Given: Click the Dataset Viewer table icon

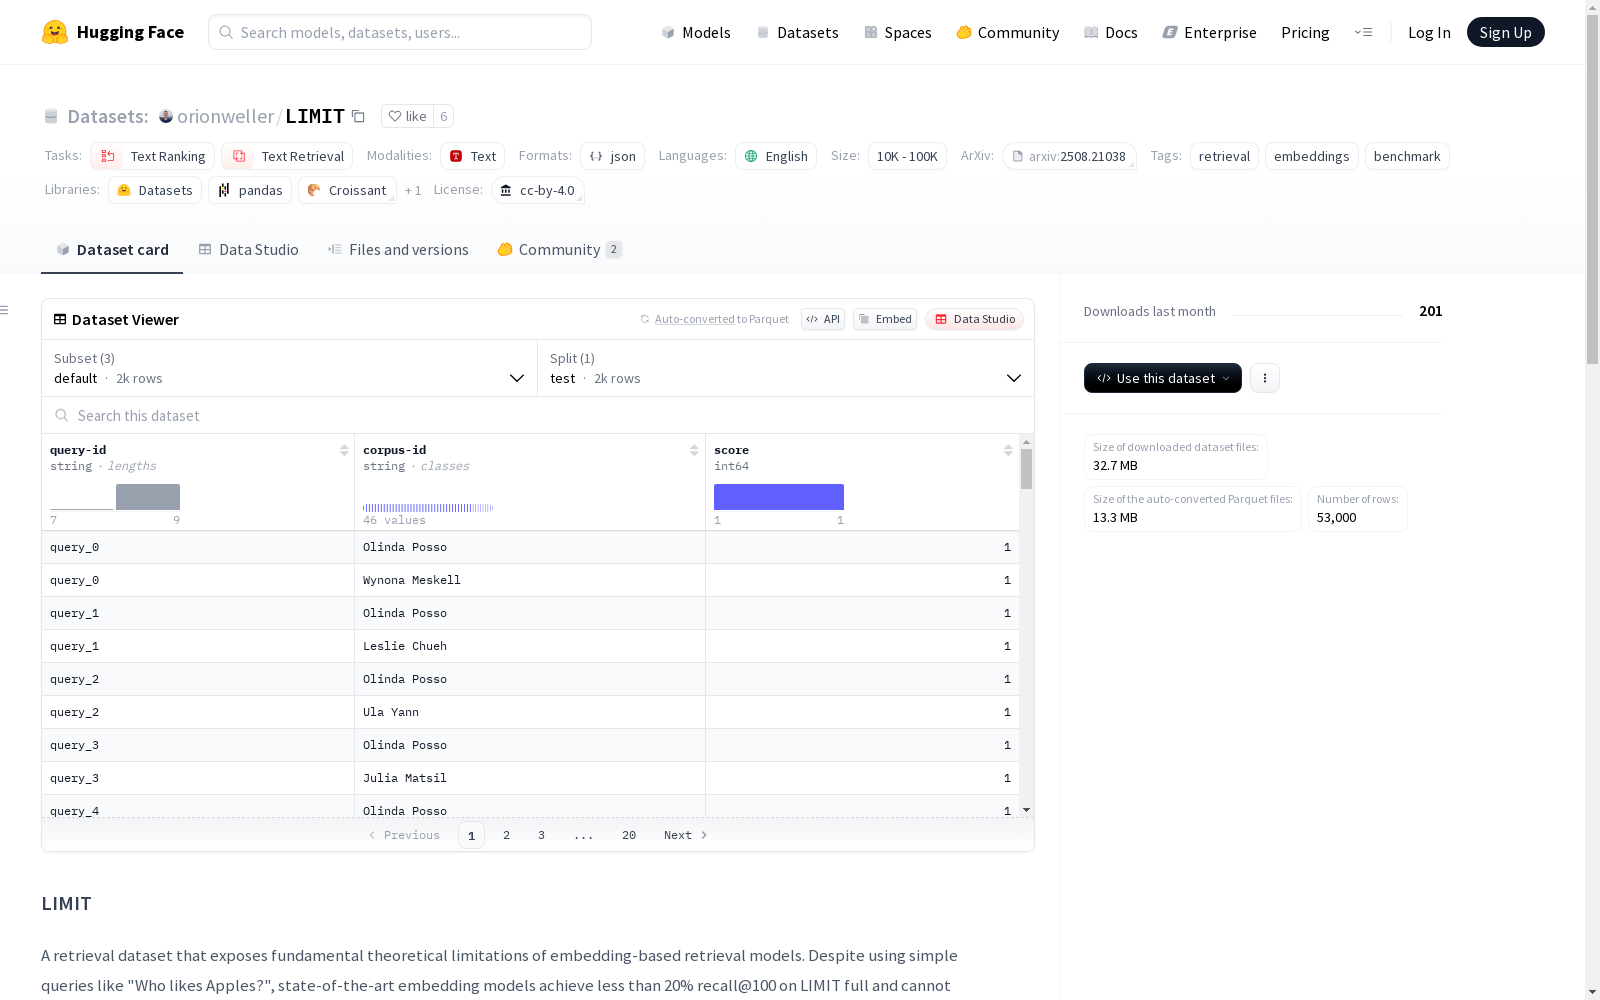Looking at the screenshot, I should point(60,319).
